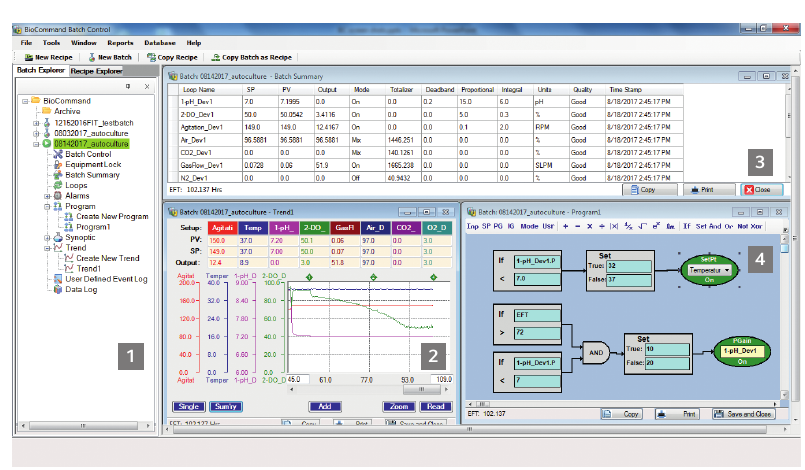Collapse the BioCommand root node
Viewport: 805px width, 470px height.
pyautogui.click(x=25, y=101)
